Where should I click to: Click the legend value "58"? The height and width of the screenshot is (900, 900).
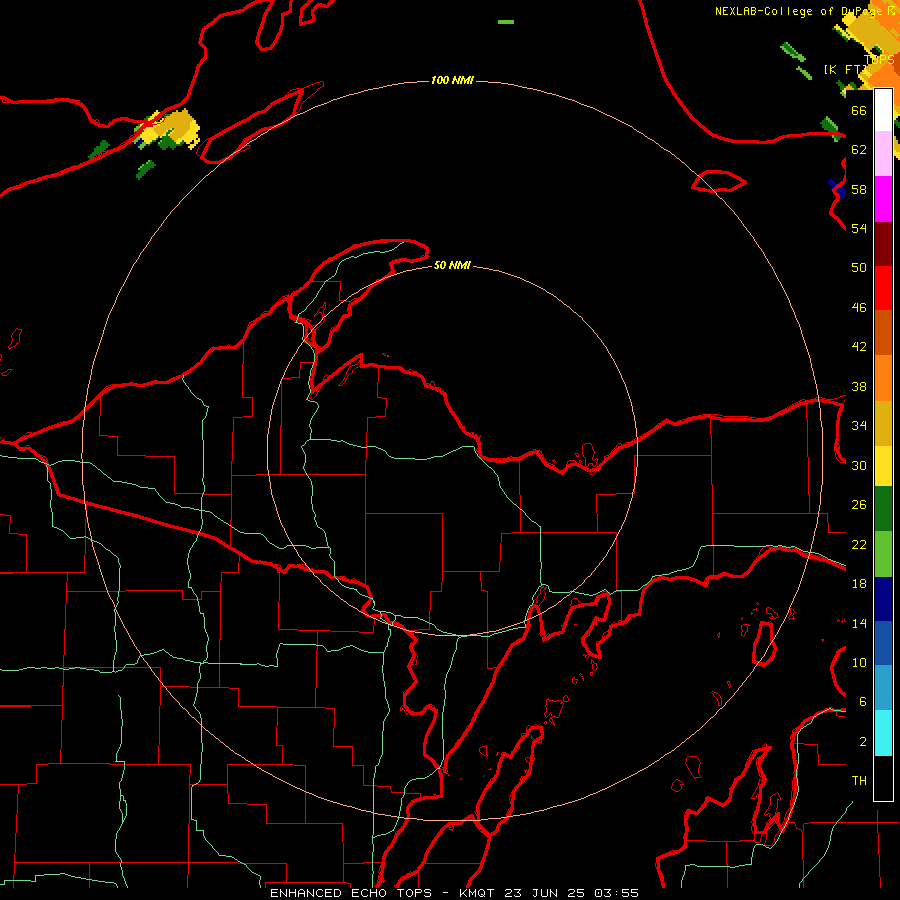(859, 189)
